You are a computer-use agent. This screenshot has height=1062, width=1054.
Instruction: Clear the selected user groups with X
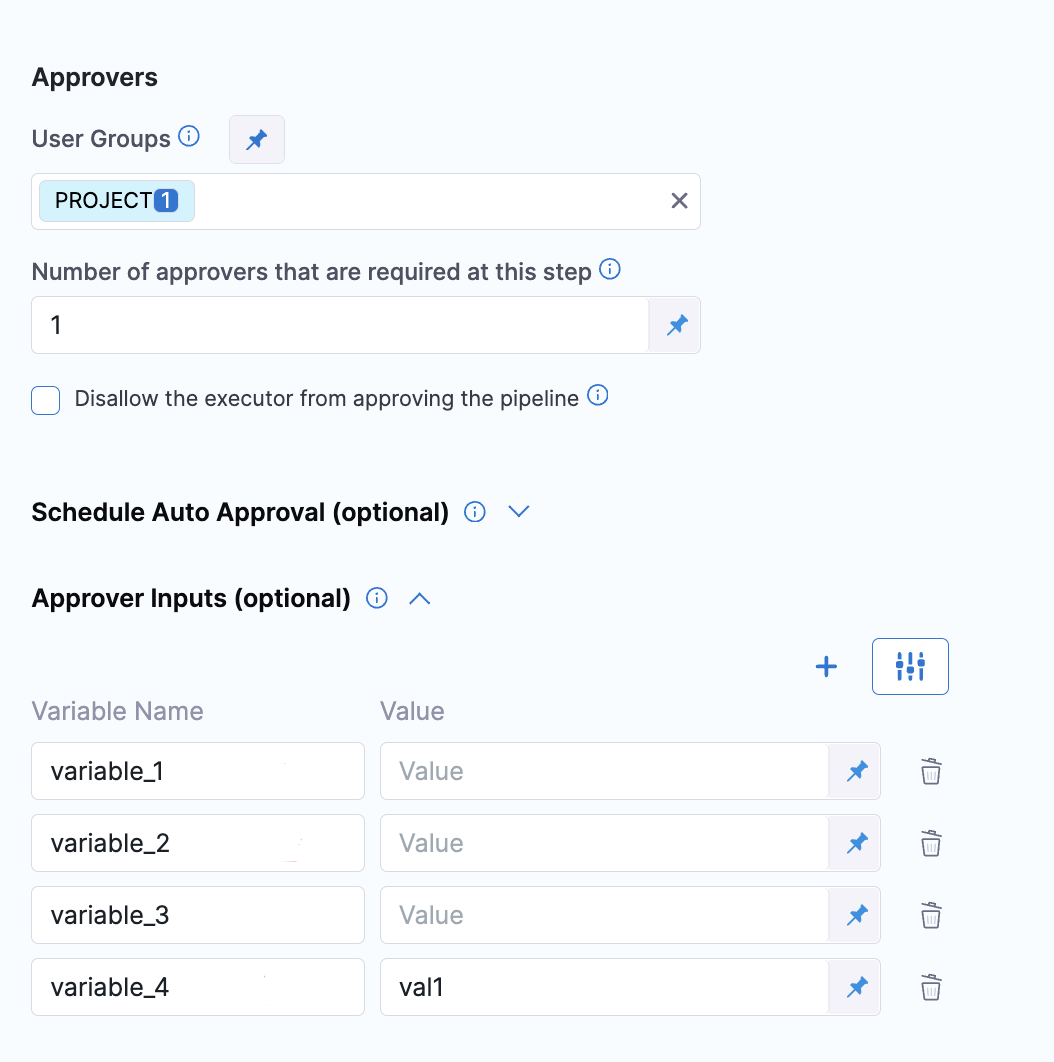679,201
